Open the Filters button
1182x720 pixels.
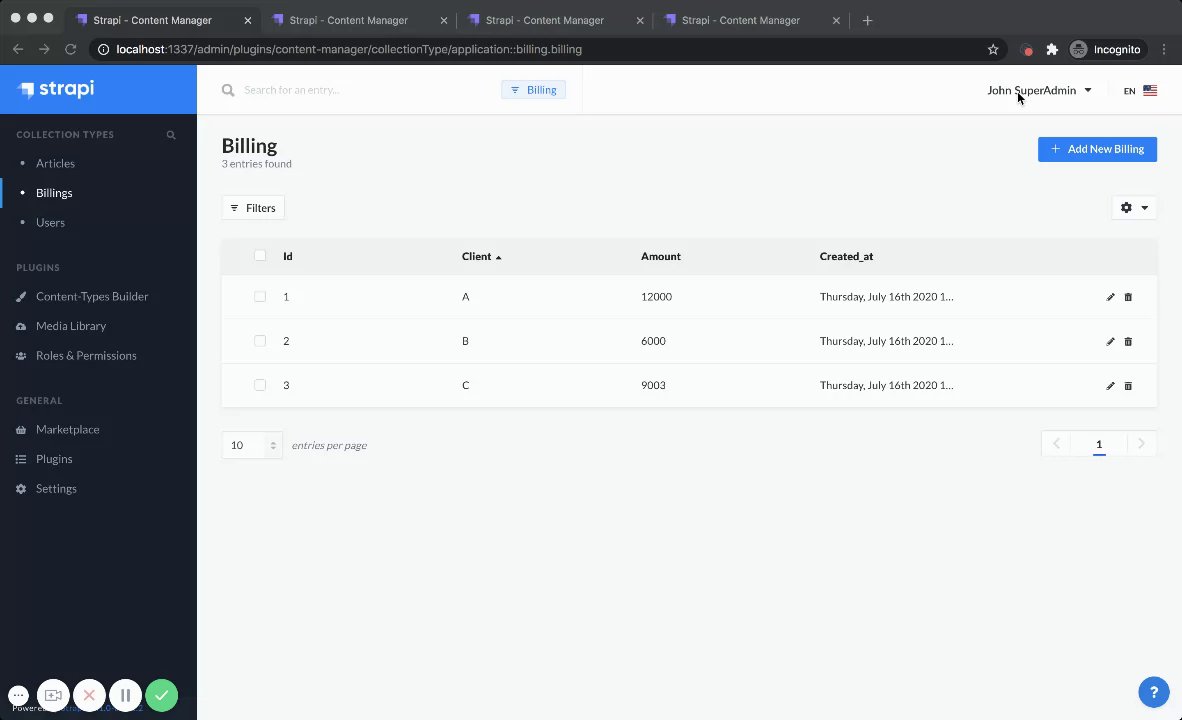[253, 207]
